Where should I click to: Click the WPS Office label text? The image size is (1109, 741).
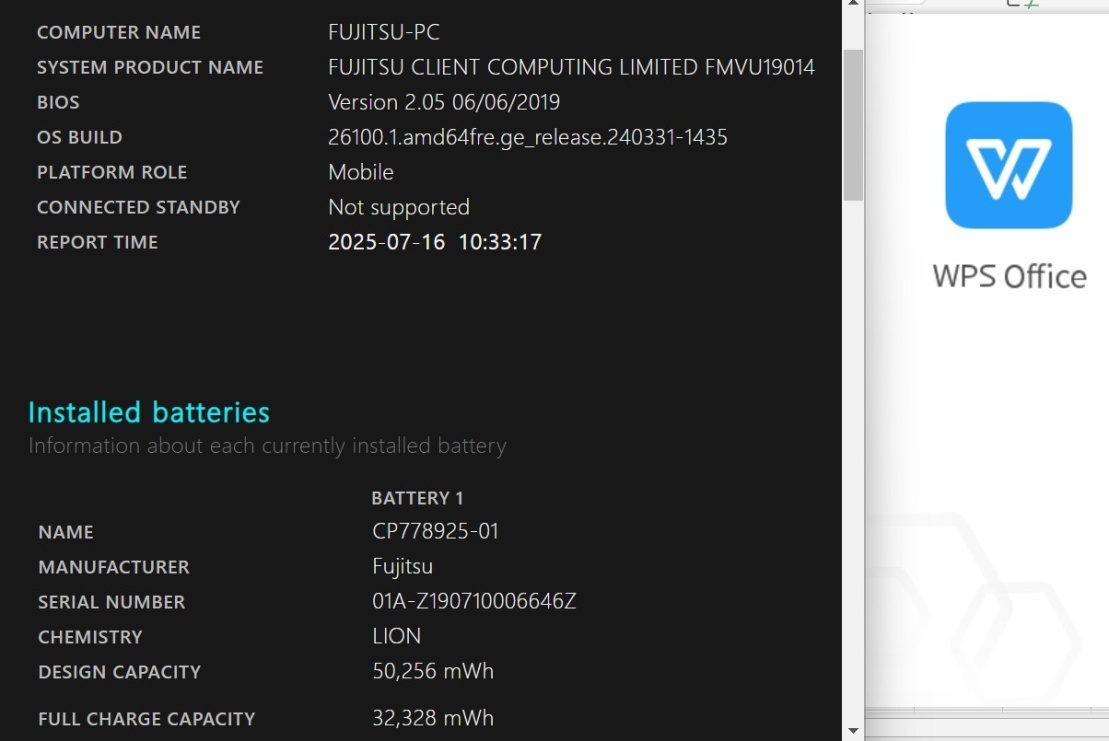[x=1009, y=276]
